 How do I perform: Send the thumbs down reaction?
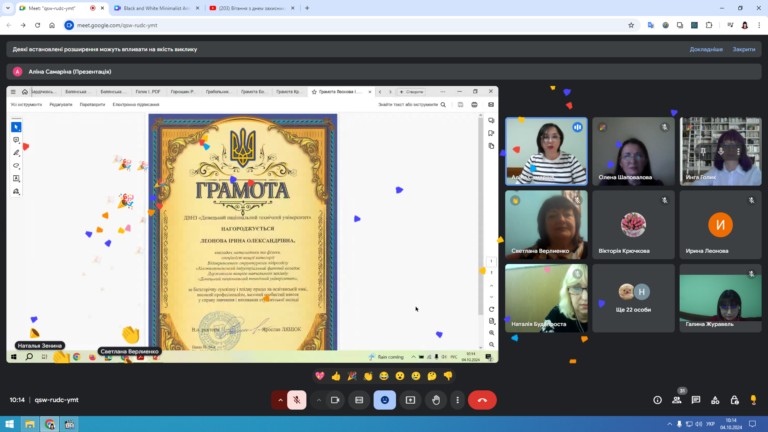[x=448, y=376]
